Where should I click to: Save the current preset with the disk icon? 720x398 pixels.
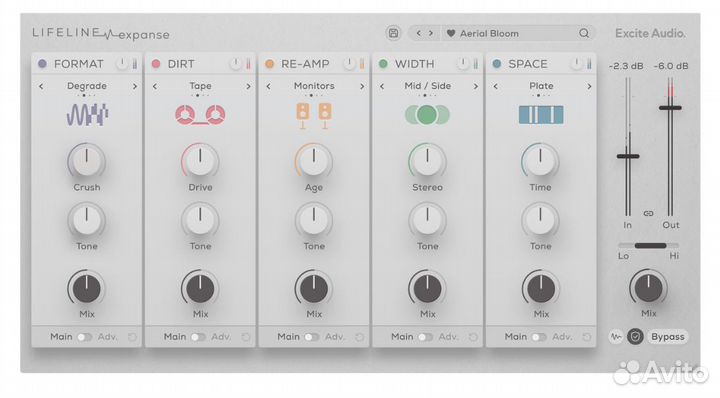pos(394,33)
